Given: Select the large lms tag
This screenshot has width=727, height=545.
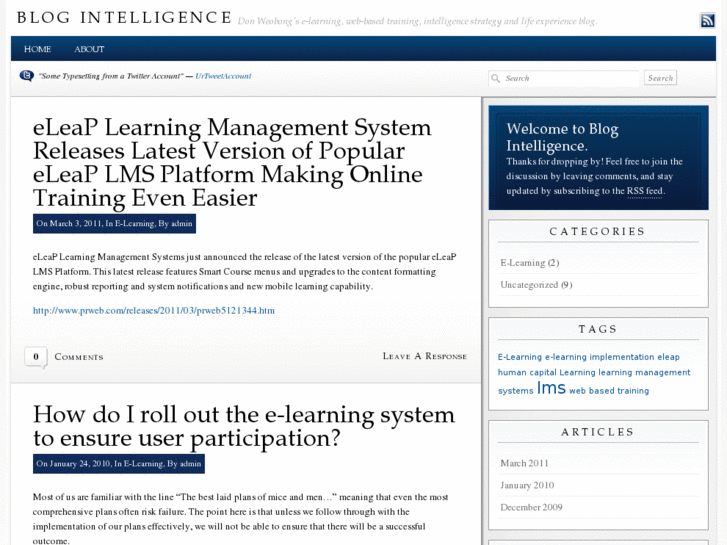Looking at the screenshot, I should pos(551,388).
